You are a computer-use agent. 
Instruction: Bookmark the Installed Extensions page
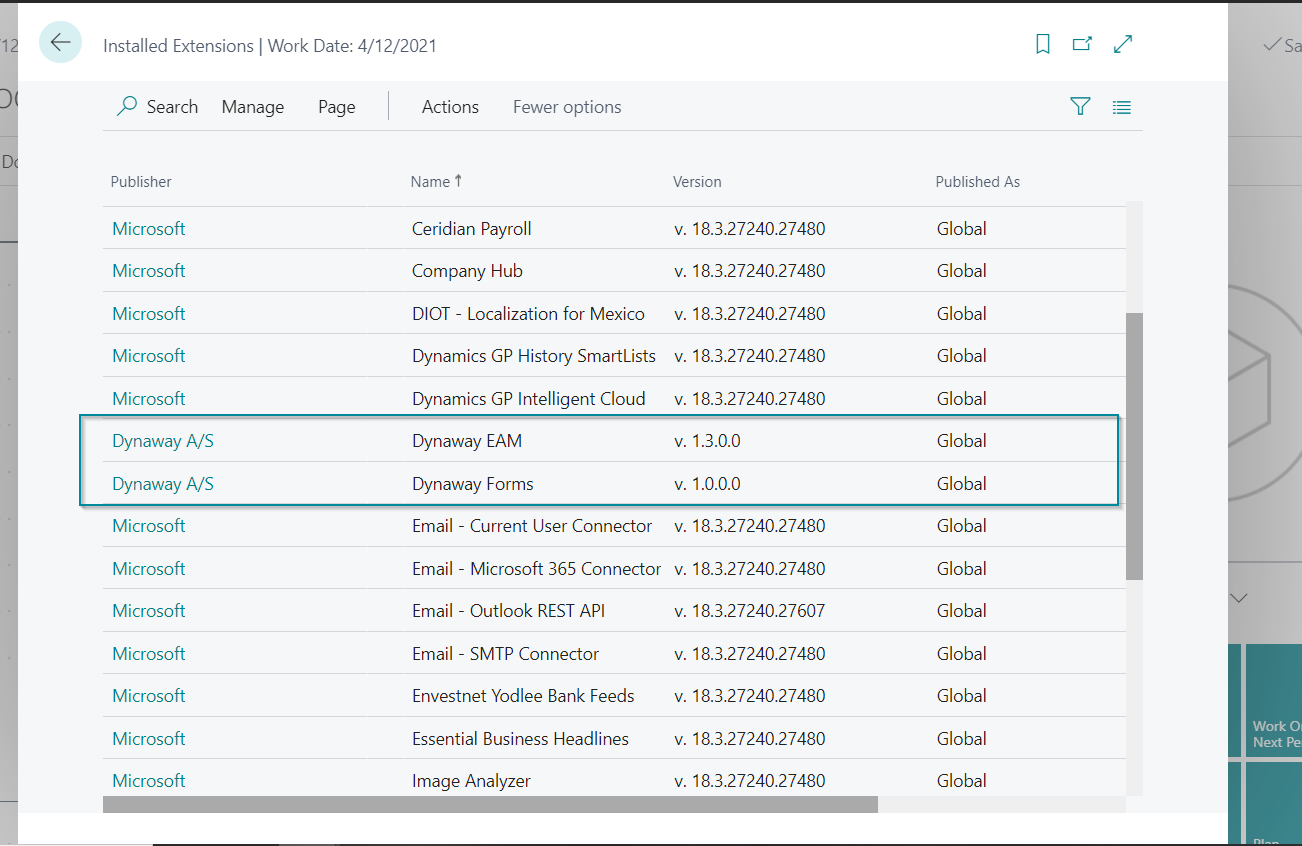[x=1043, y=44]
